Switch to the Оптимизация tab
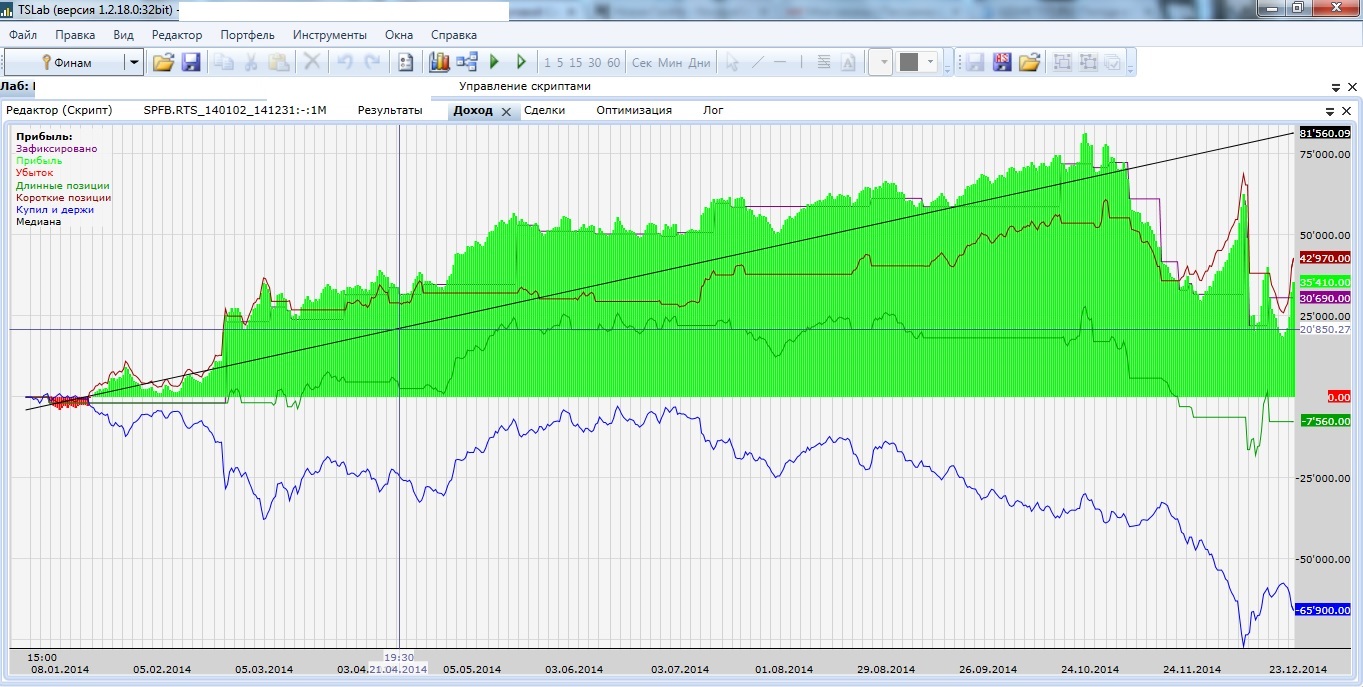 click(x=634, y=110)
